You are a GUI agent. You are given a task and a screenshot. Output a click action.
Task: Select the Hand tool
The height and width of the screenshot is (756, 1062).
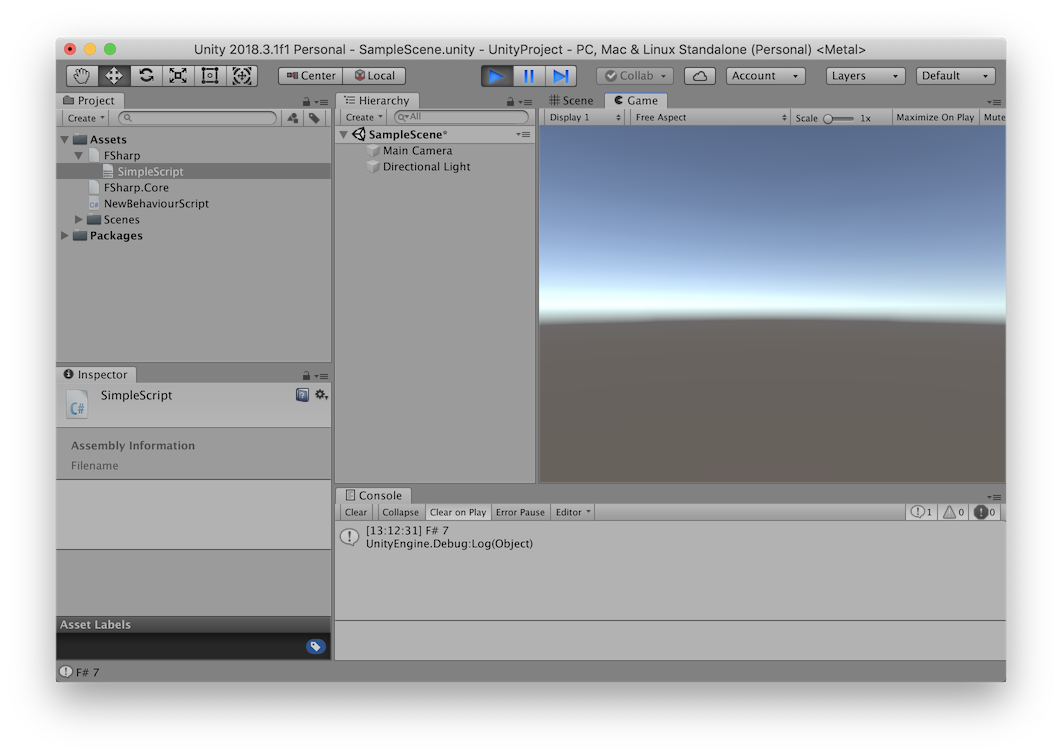tap(82, 75)
